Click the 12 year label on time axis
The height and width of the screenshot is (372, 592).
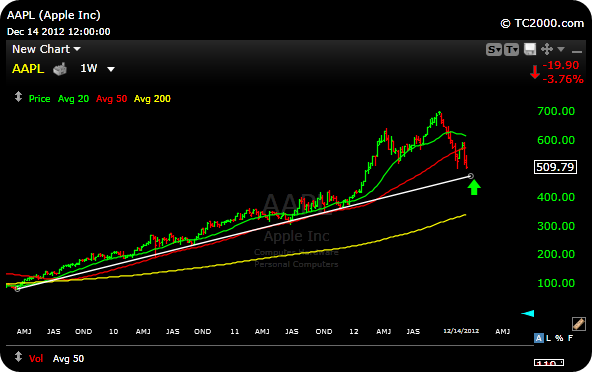pyautogui.click(x=354, y=332)
